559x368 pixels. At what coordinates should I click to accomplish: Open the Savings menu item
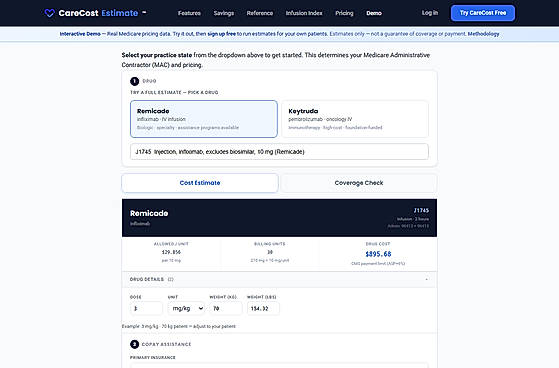point(224,13)
